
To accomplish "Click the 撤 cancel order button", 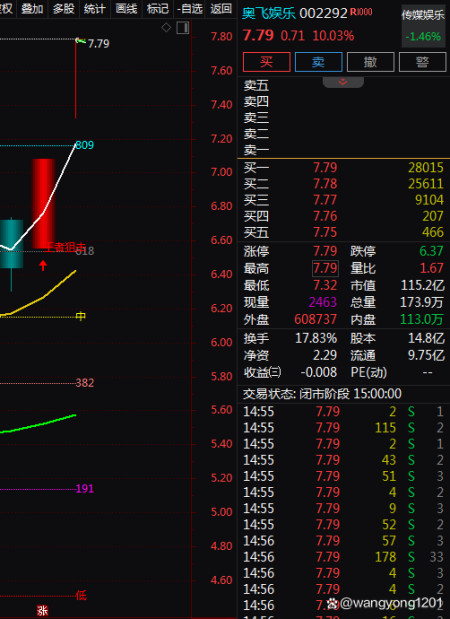I will (x=370, y=62).
